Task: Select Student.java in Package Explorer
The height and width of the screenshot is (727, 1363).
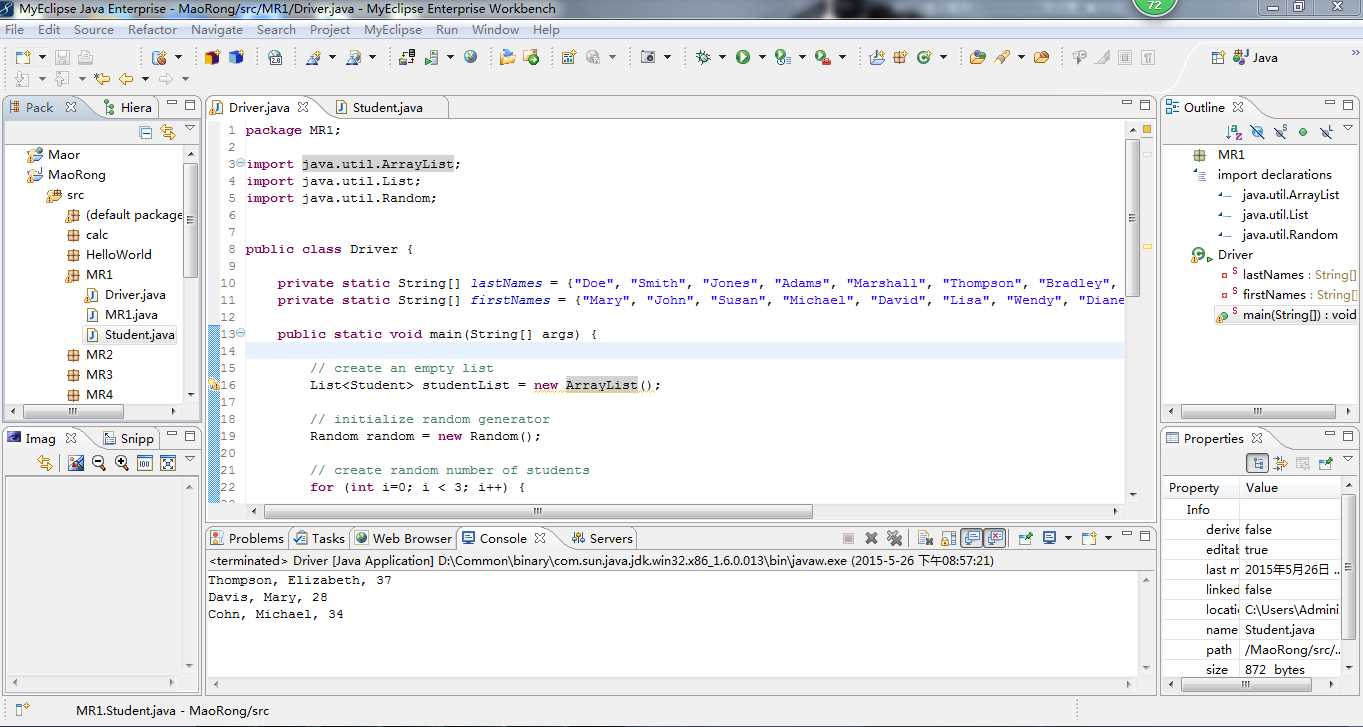Action: 131,335
